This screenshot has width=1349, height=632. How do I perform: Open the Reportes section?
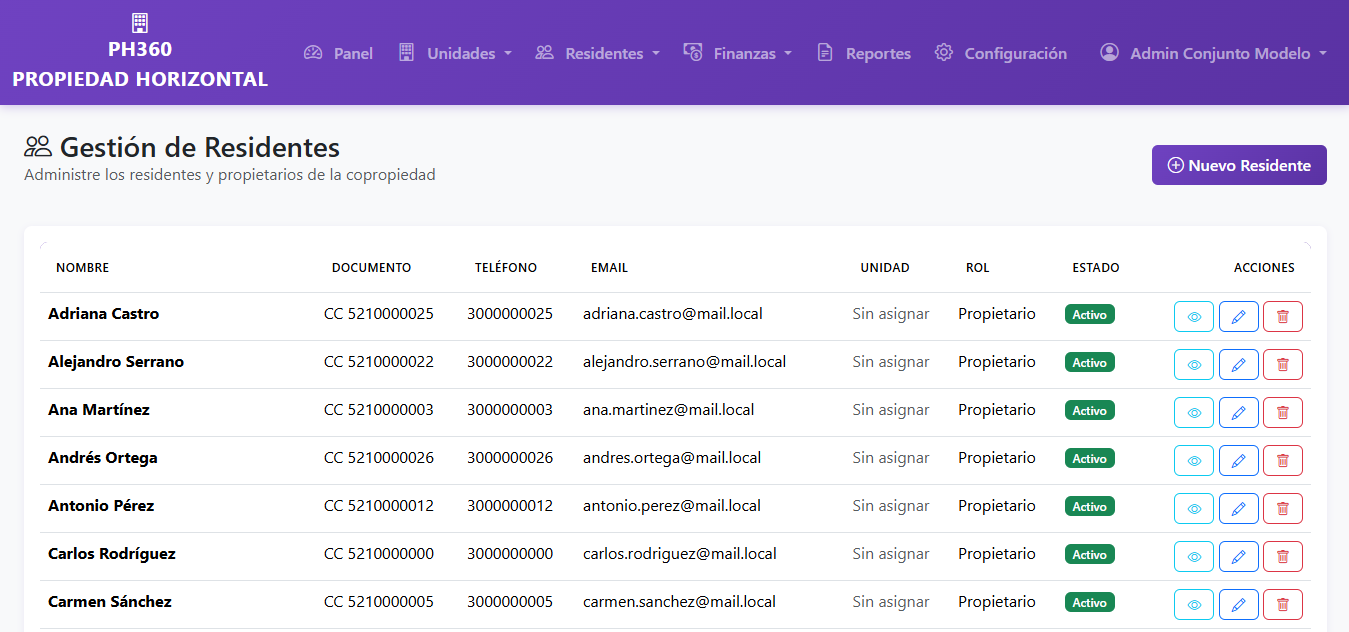point(863,53)
